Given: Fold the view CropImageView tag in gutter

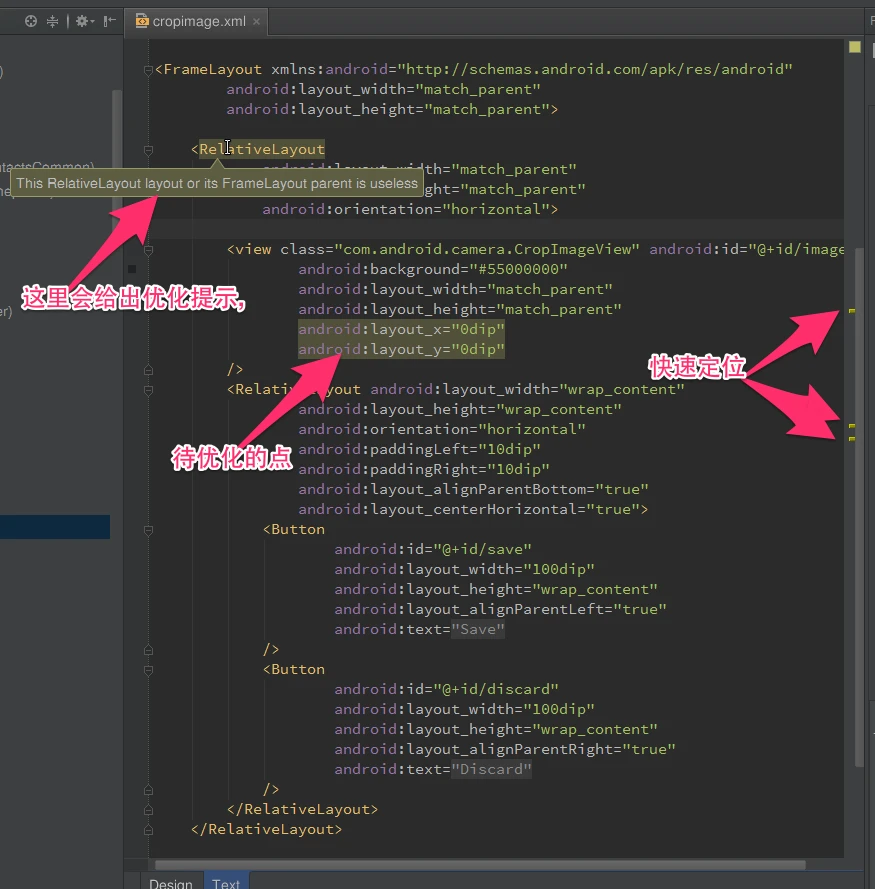Looking at the screenshot, I should click(x=148, y=250).
